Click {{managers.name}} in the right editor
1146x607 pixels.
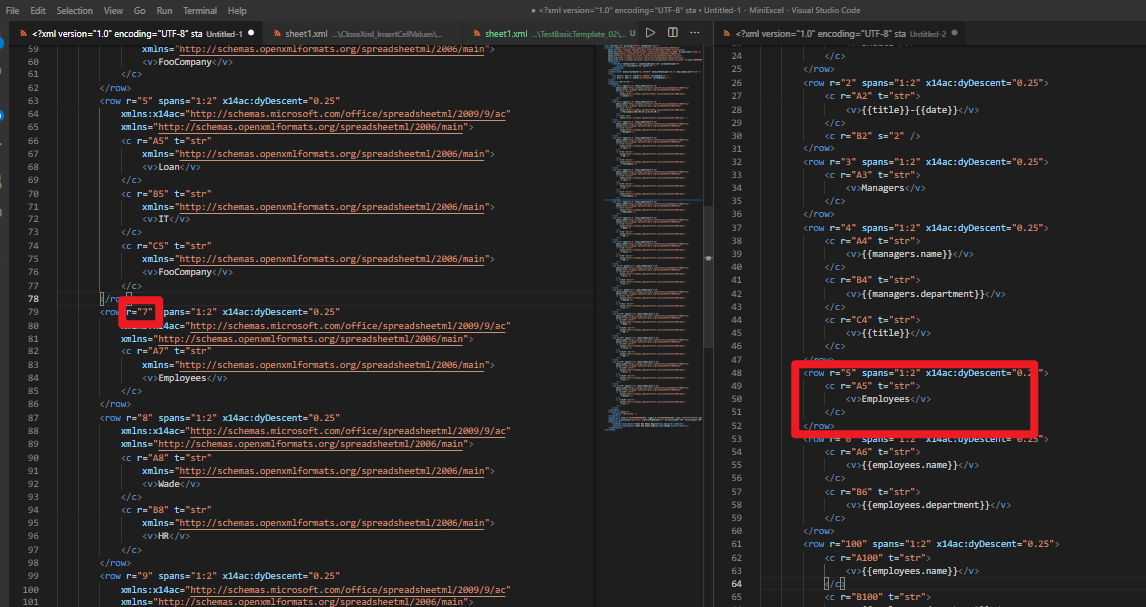click(x=906, y=253)
